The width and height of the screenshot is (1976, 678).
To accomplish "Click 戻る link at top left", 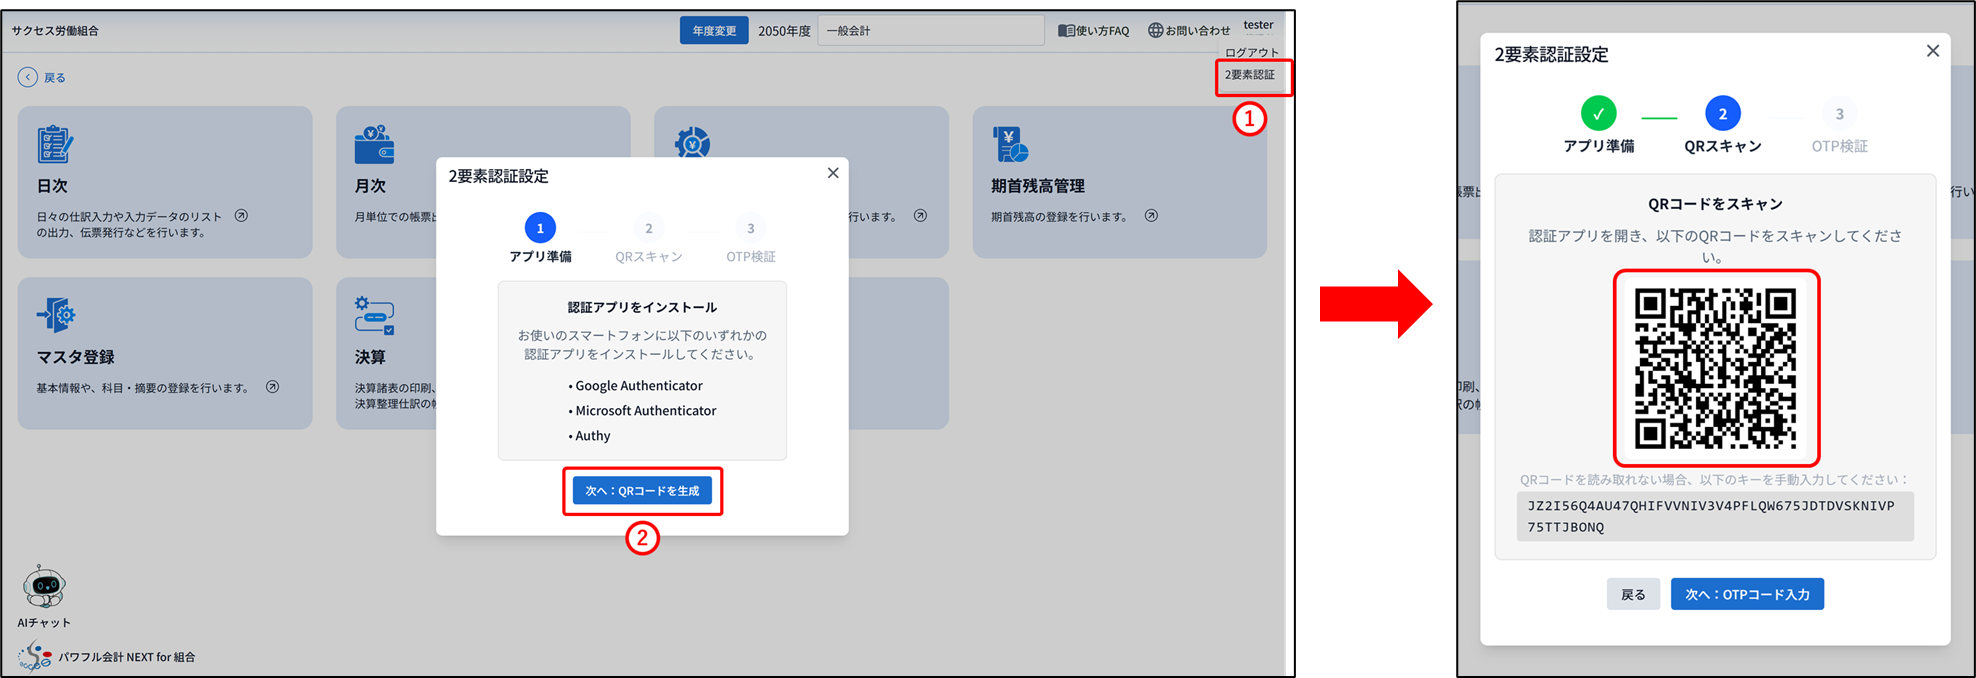I will tap(55, 78).
